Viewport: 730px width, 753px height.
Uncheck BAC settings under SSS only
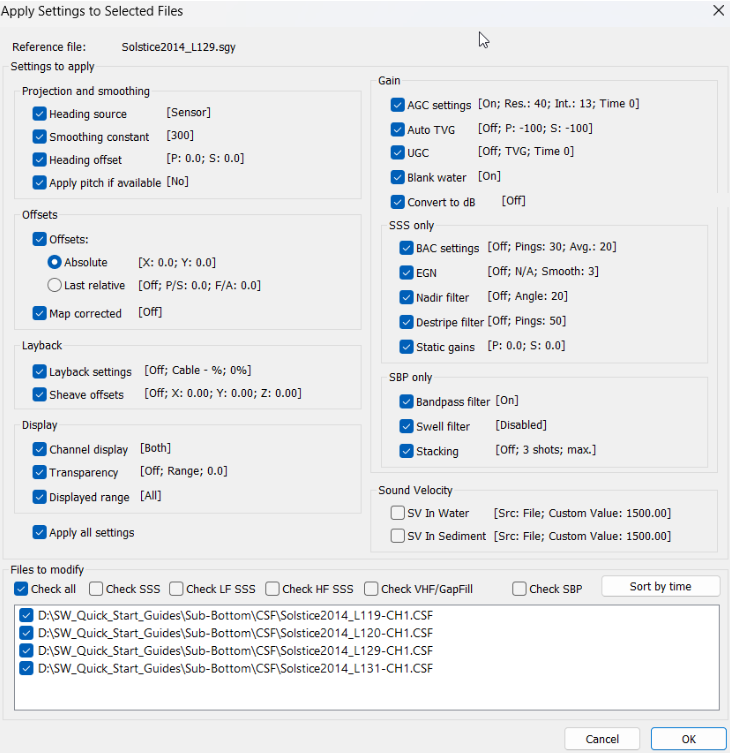pyautogui.click(x=406, y=248)
